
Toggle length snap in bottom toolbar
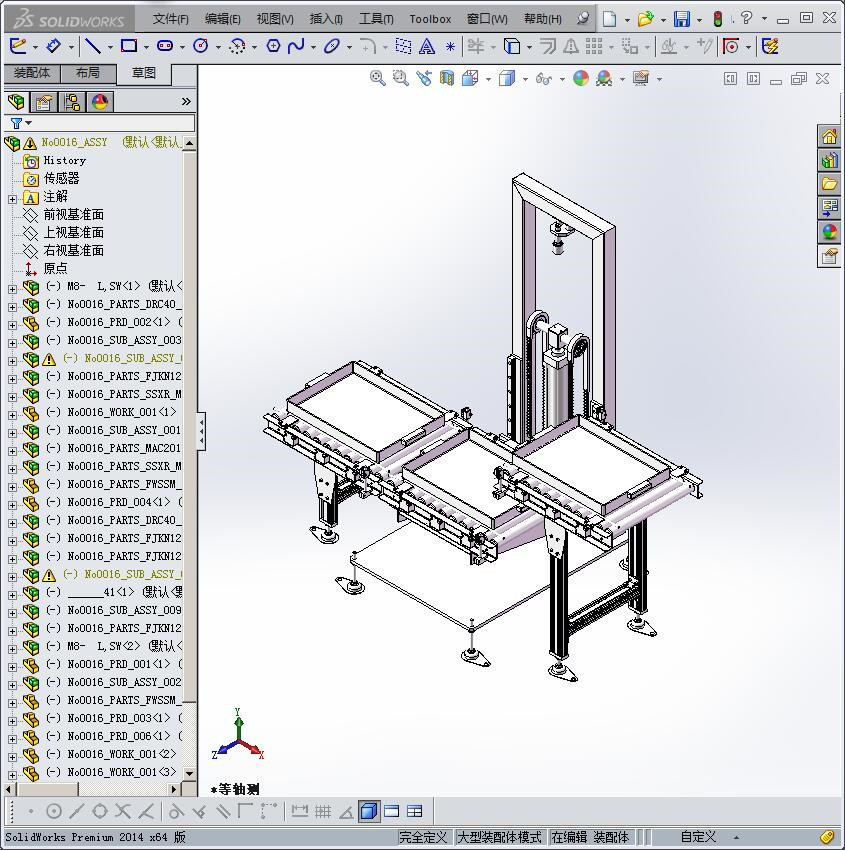(x=299, y=811)
